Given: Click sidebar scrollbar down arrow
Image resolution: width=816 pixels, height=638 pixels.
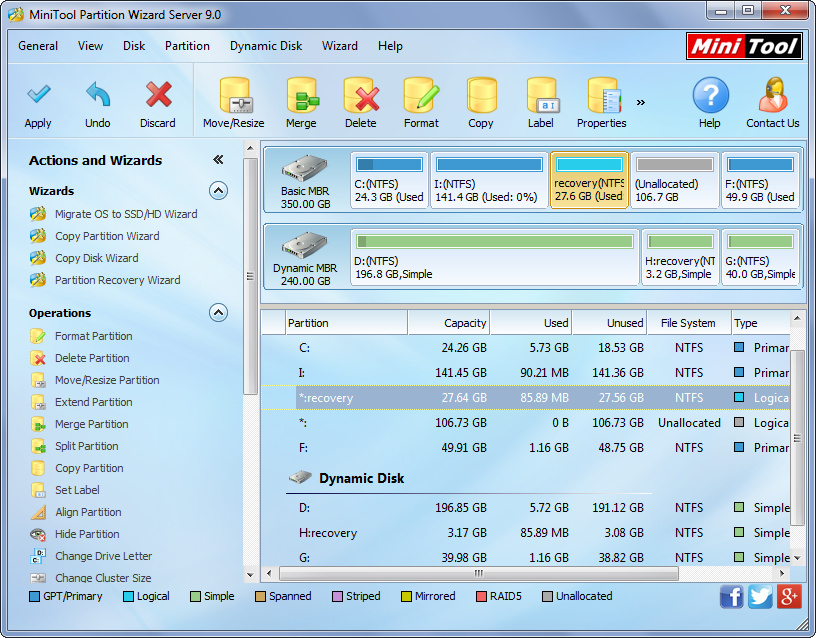Looking at the screenshot, I should pyautogui.click(x=250, y=575).
